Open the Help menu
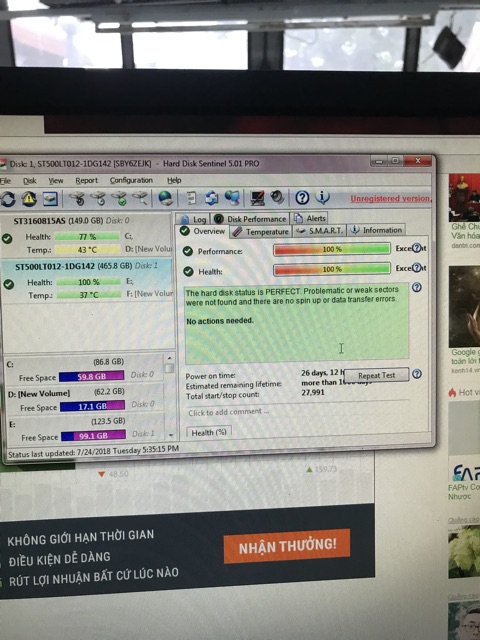 click(174, 180)
